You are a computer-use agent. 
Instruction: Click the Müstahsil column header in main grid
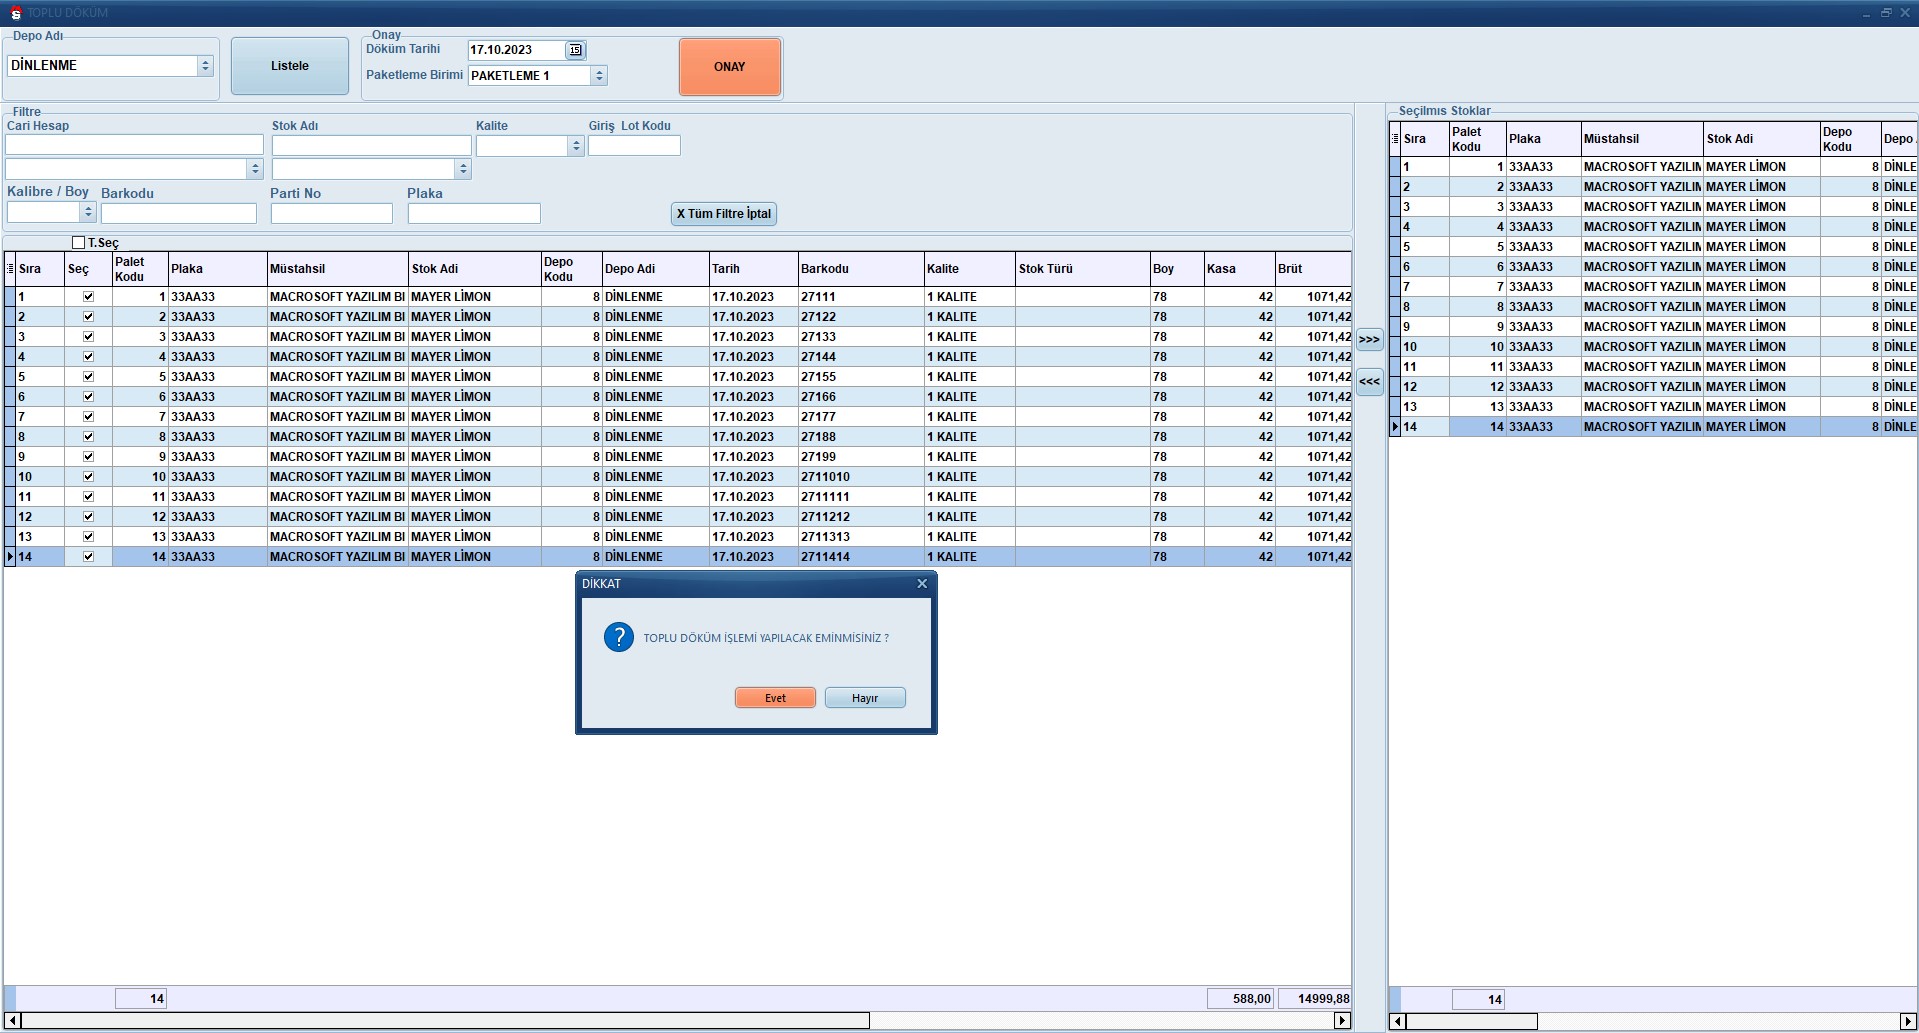[x=337, y=269]
